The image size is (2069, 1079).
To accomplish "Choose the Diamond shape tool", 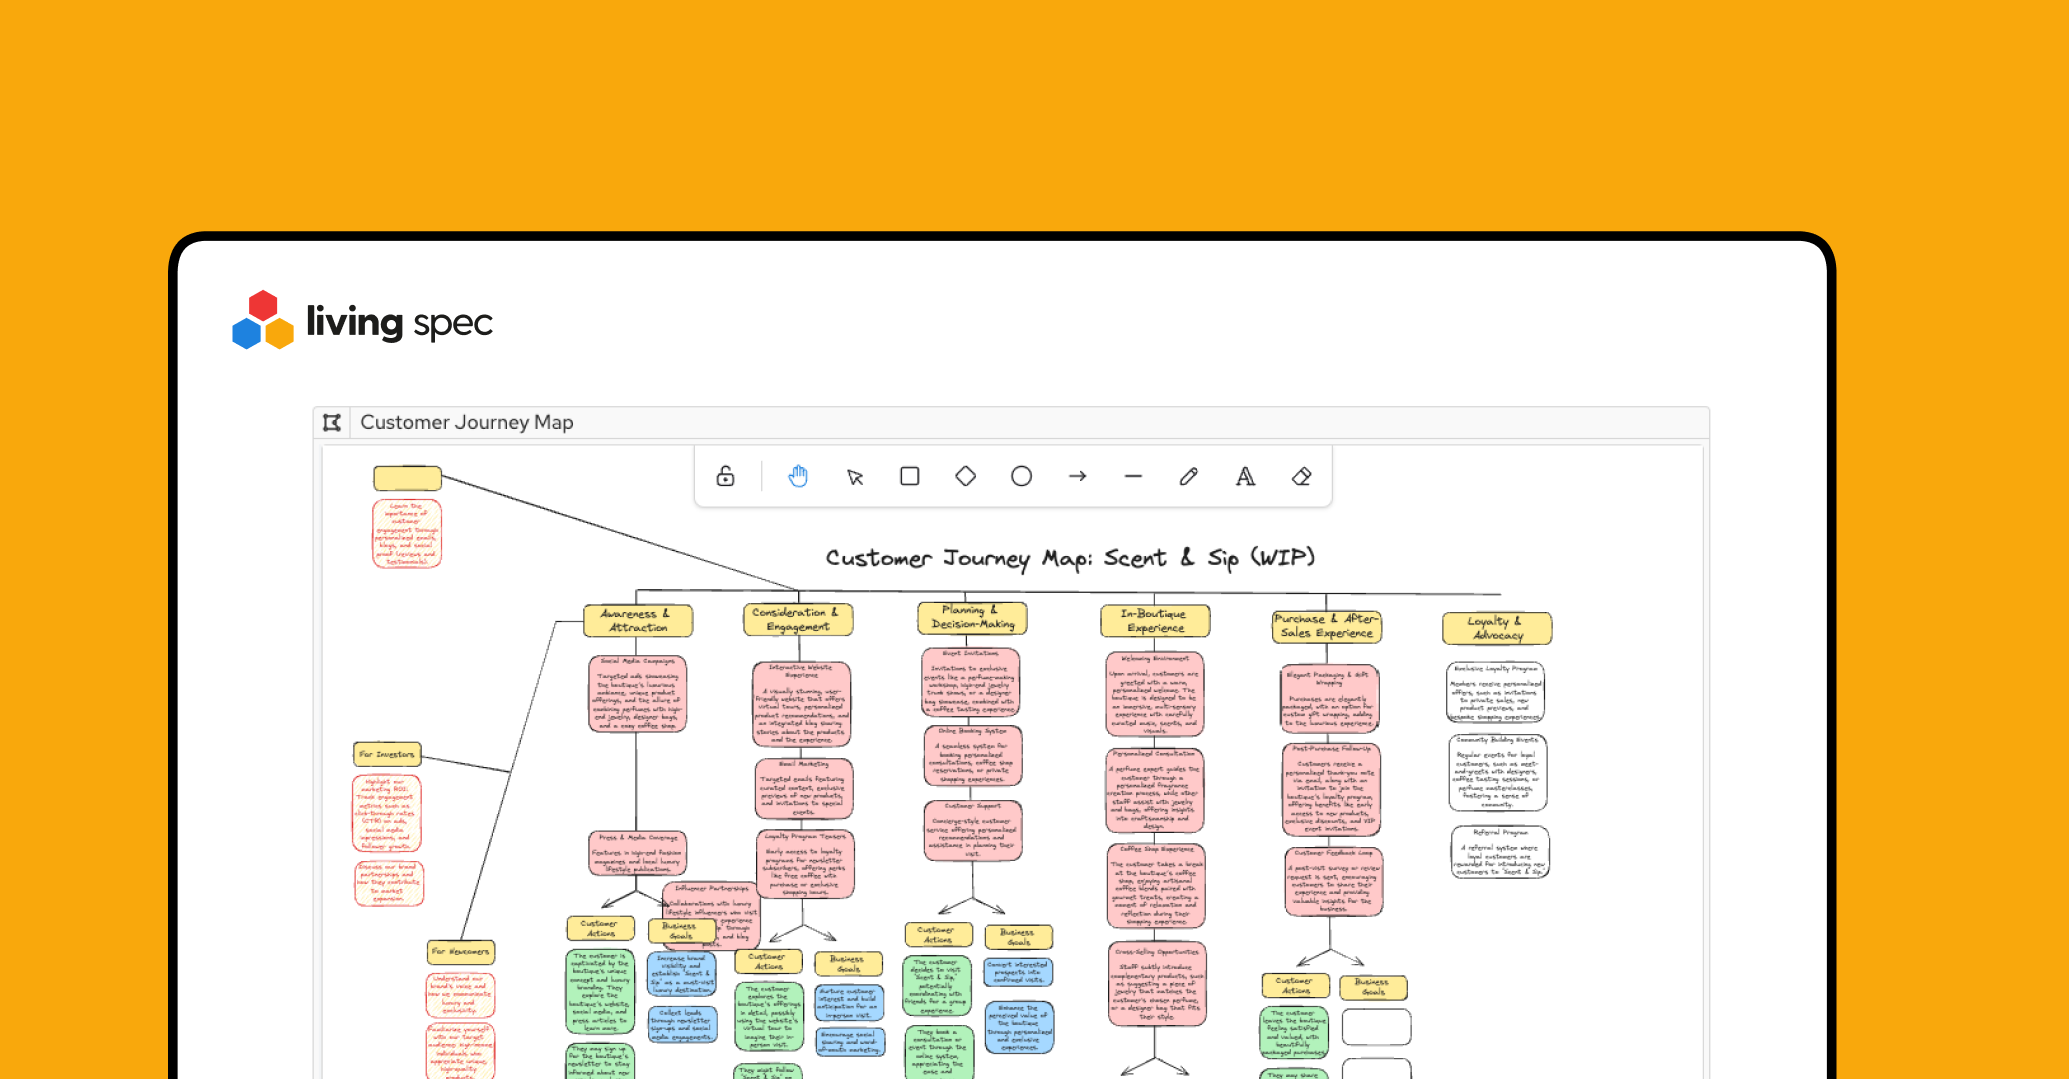I will coord(965,477).
